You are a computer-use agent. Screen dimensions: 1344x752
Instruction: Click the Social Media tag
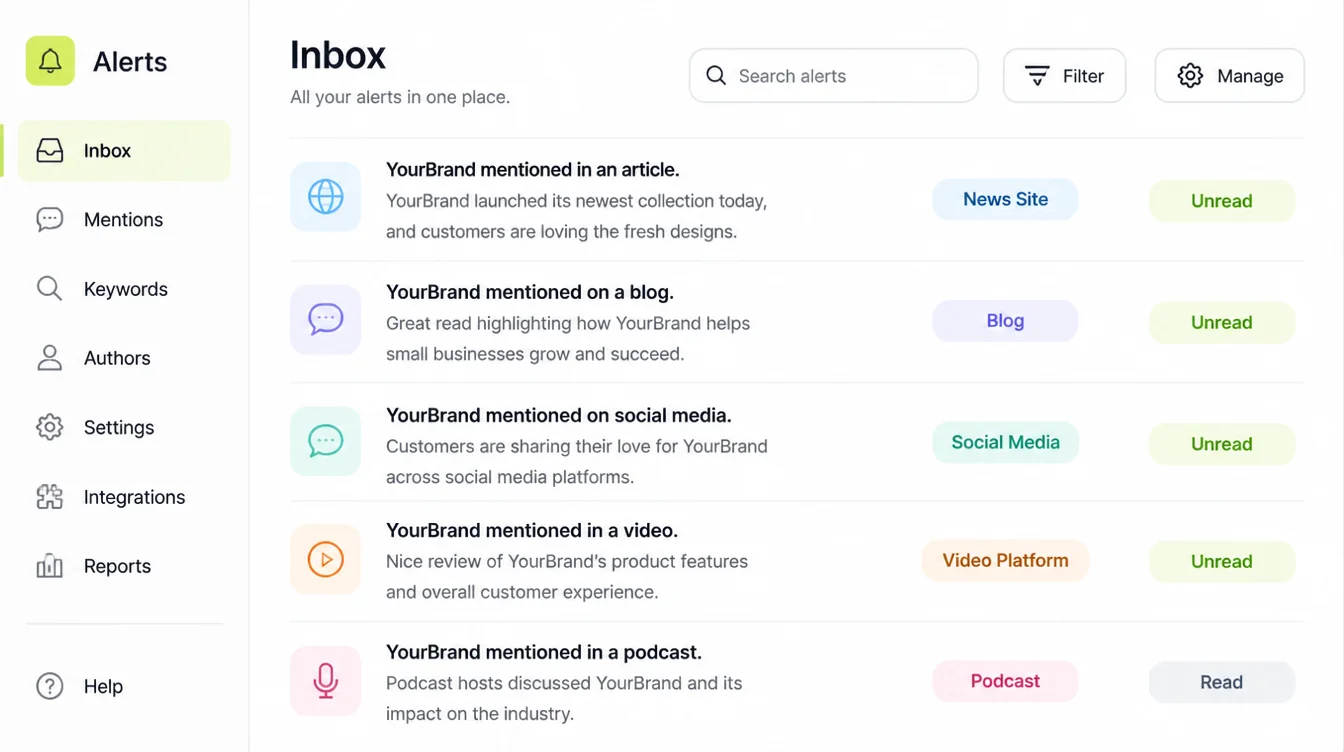click(1006, 442)
